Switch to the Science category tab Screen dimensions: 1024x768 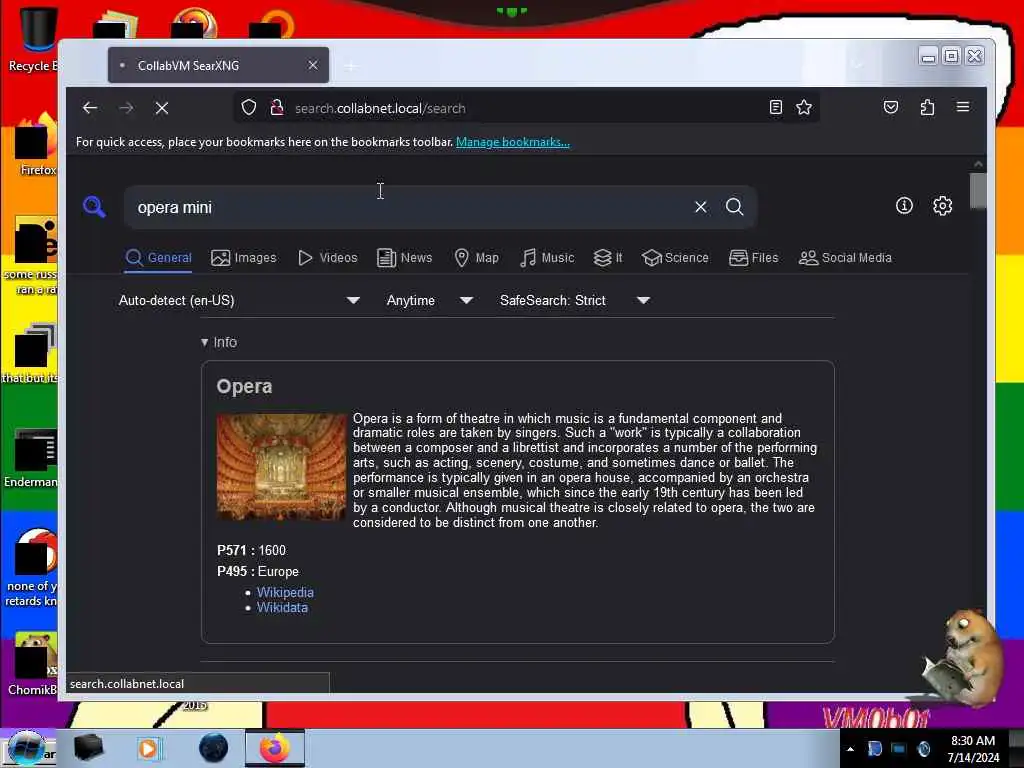coord(675,258)
